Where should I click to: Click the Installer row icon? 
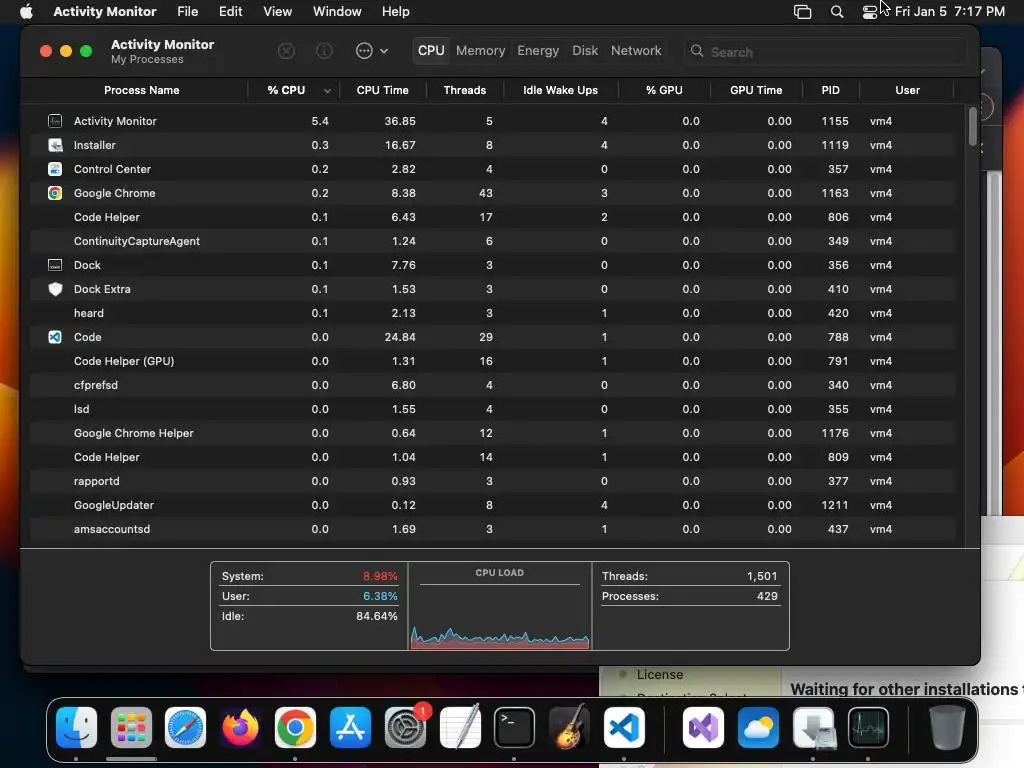coord(55,145)
